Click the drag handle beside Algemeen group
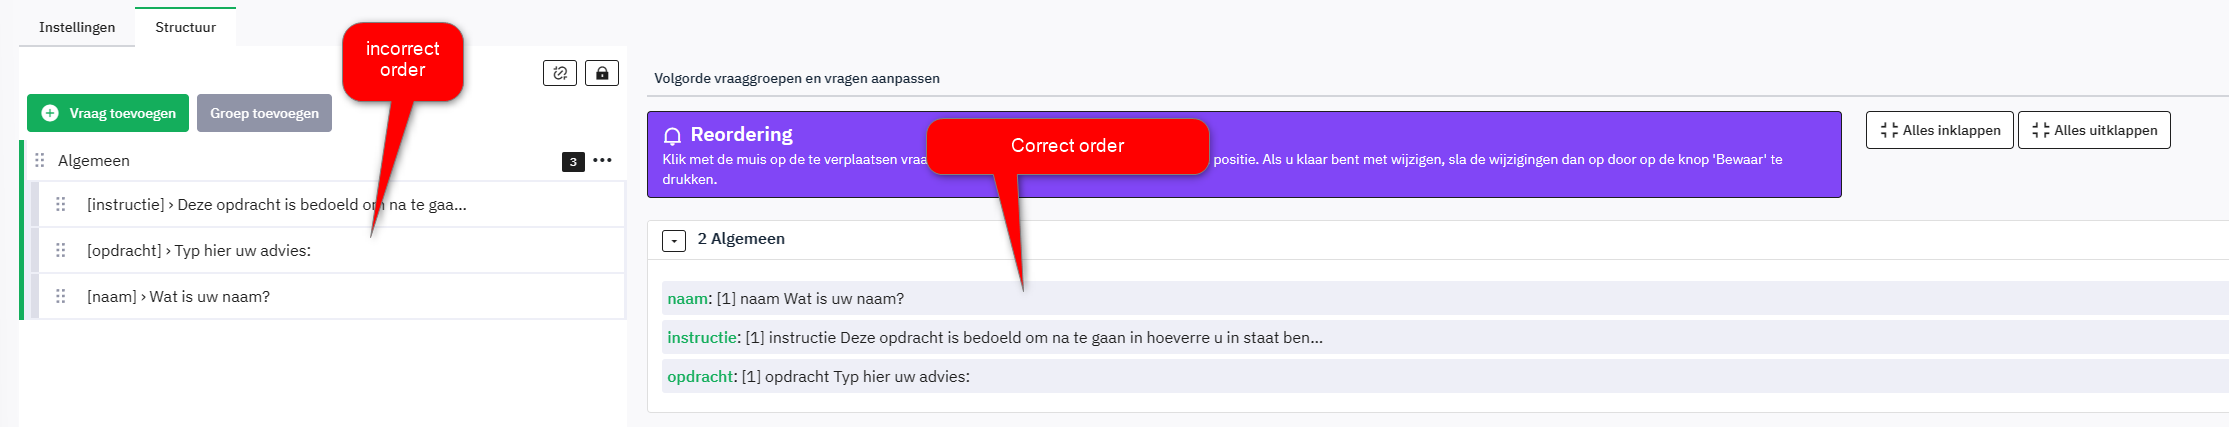The image size is (2229, 427). 40,160
